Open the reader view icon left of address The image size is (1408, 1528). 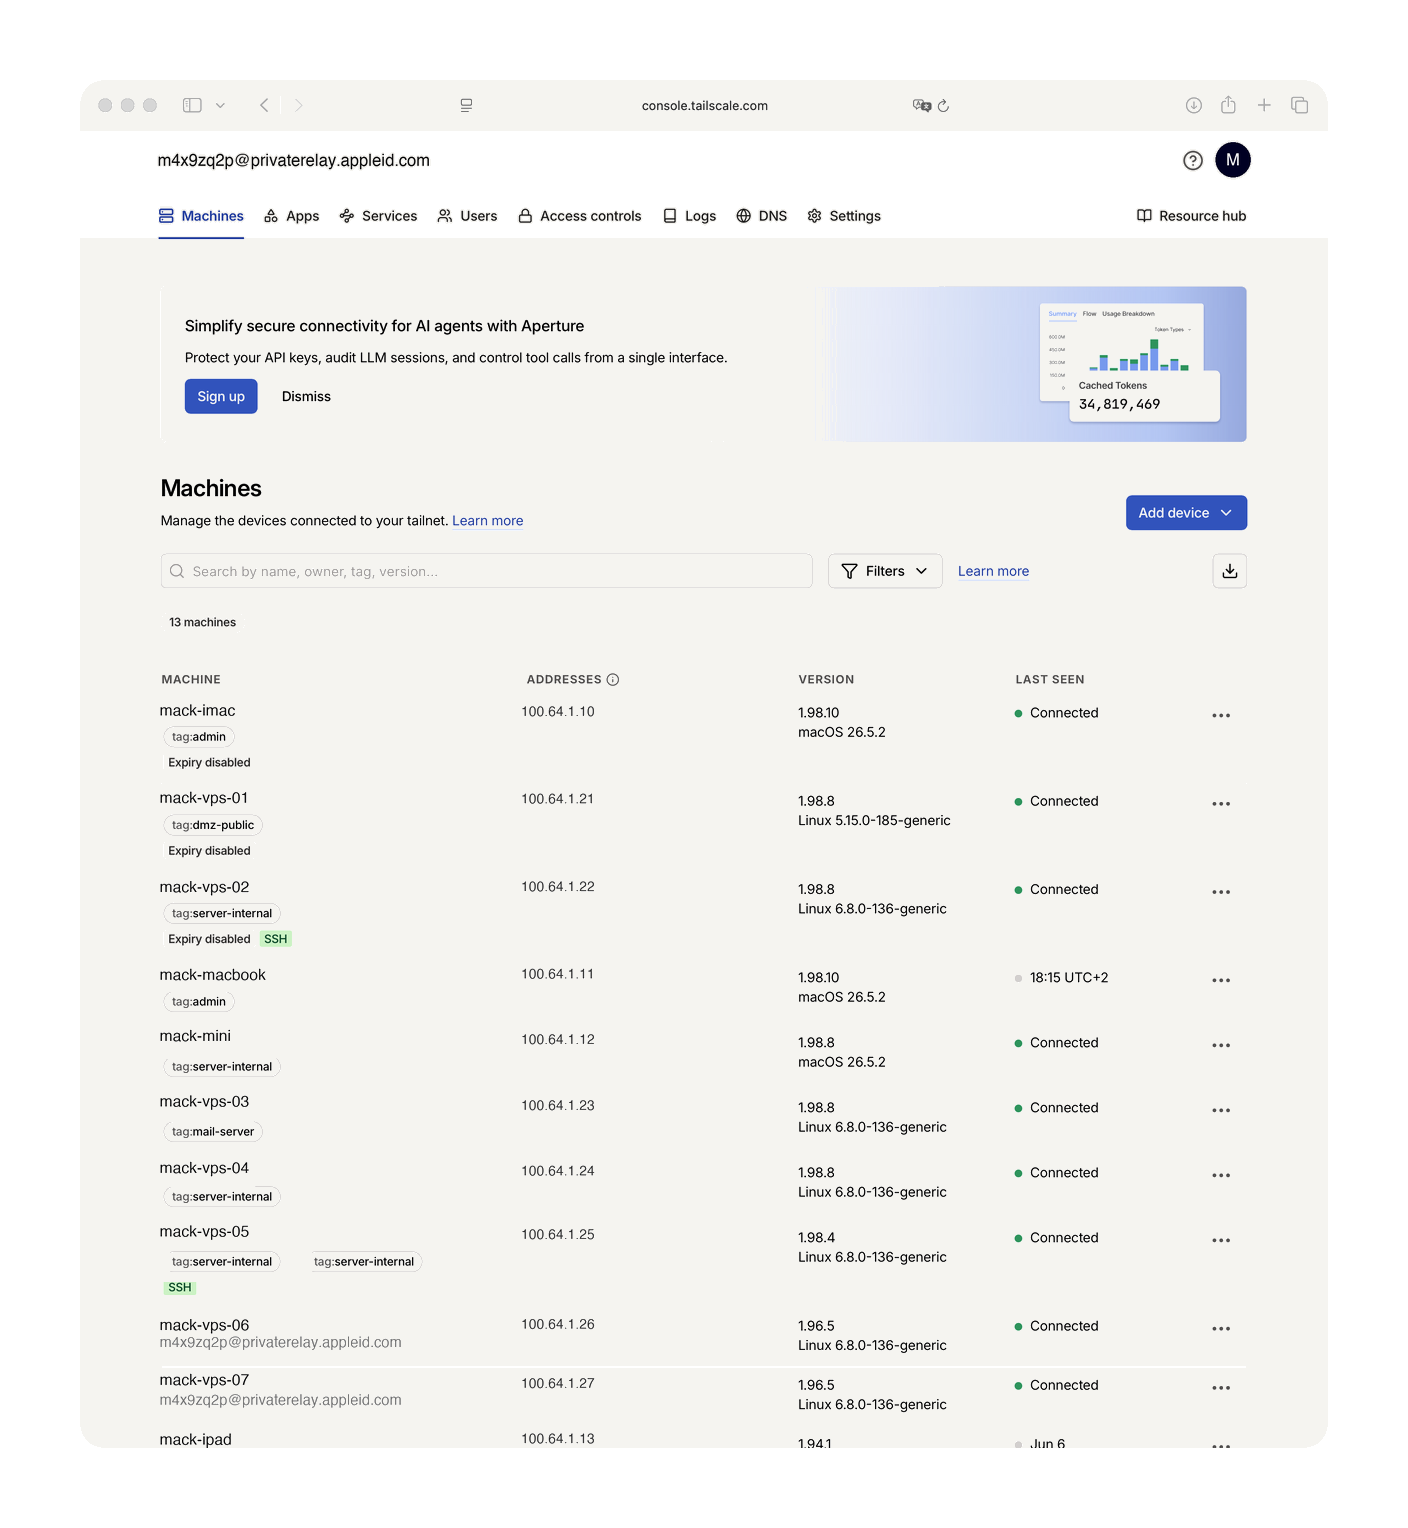[x=466, y=105]
